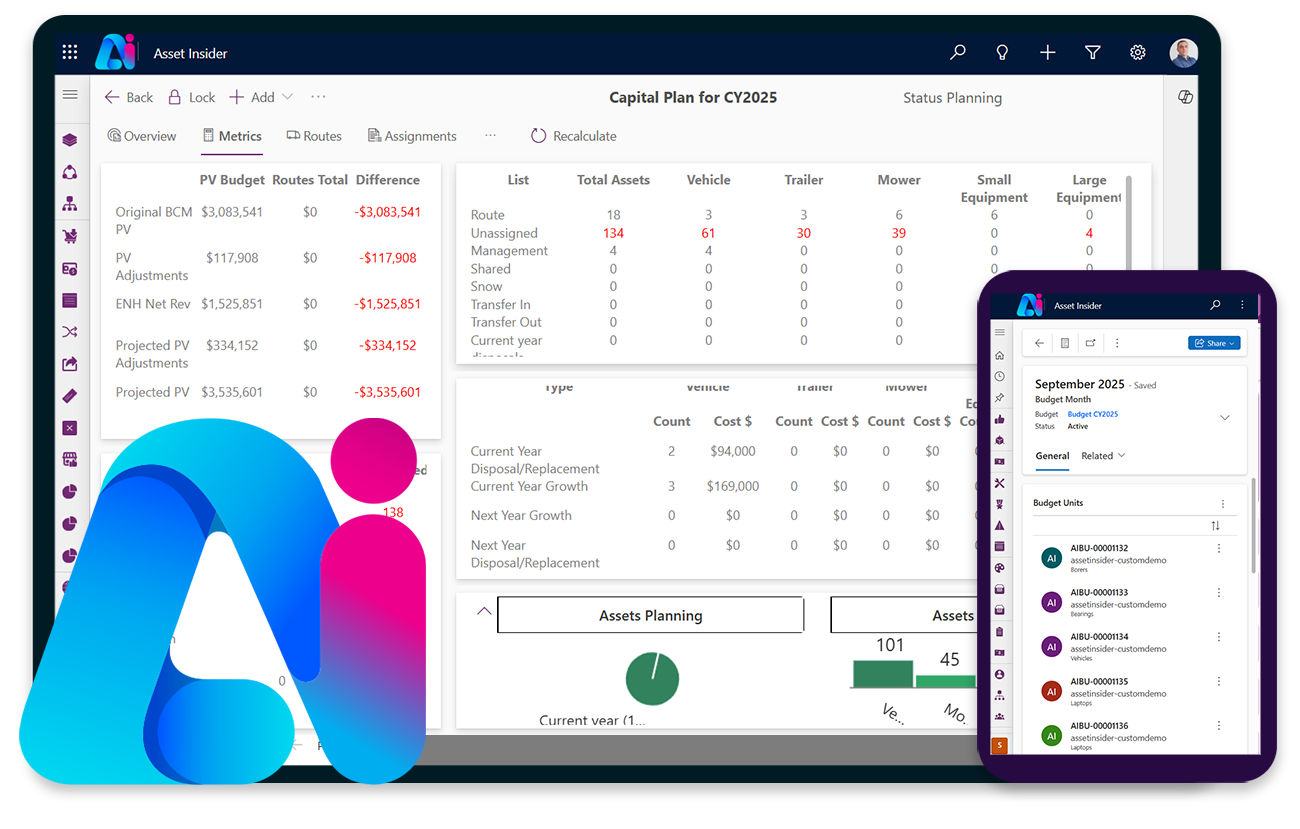Open the settings gear icon
The width and height of the screenshot is (1300, 829).
(1137, 52)
